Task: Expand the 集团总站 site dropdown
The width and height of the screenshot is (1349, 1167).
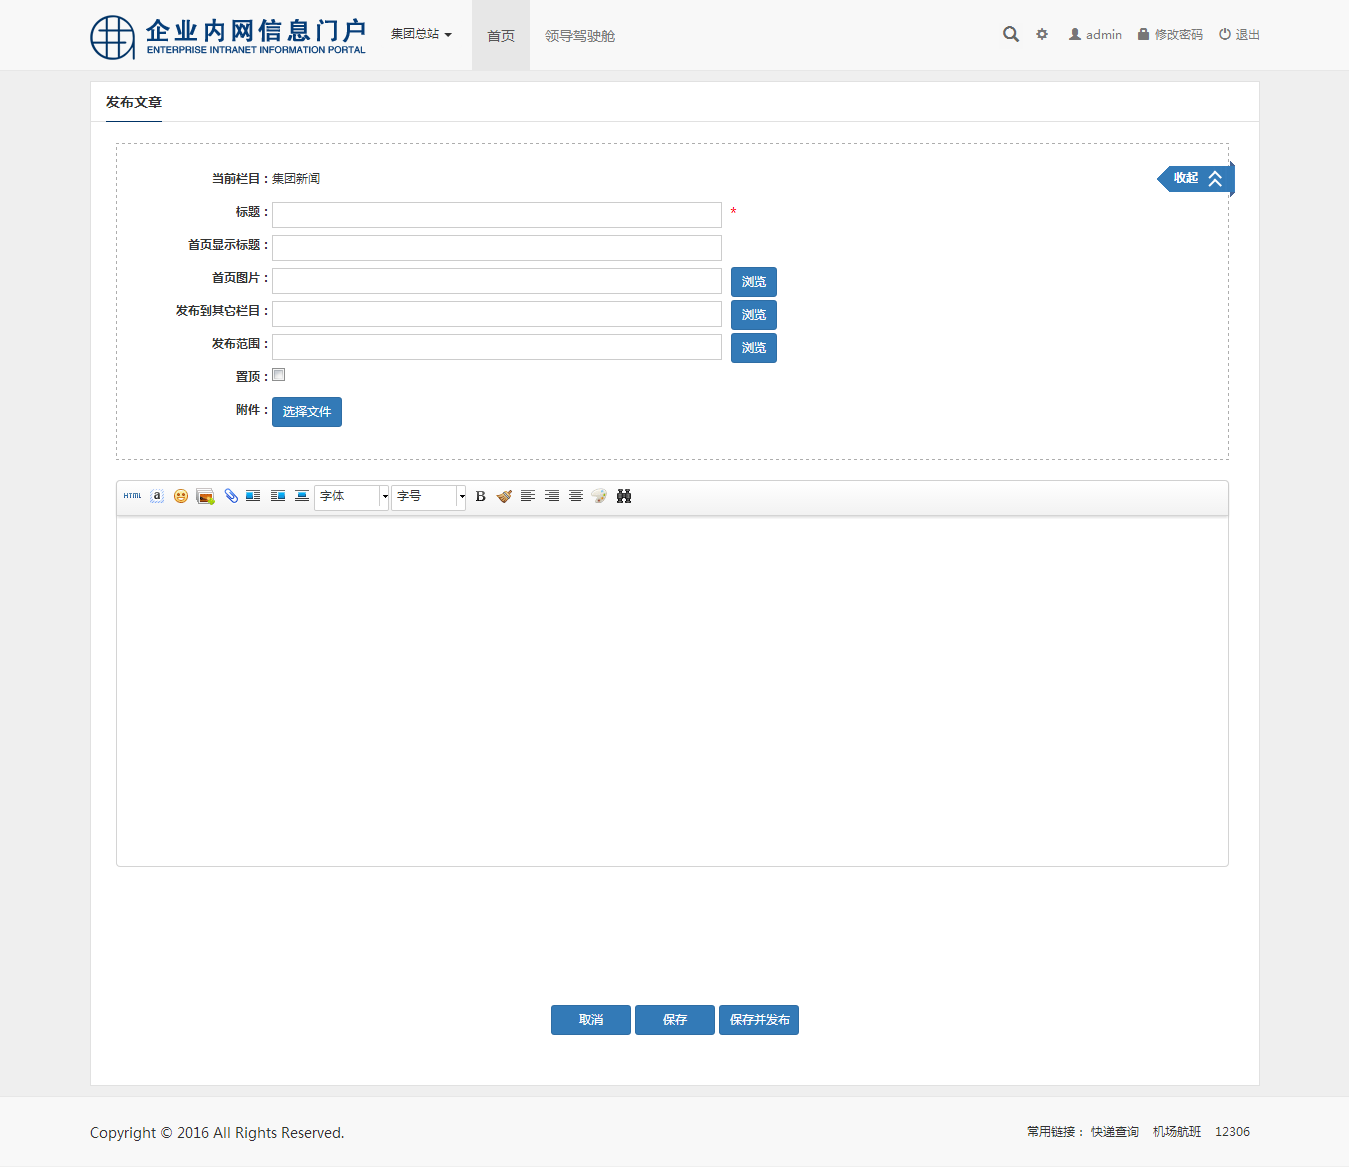Action: coord(421,34)
